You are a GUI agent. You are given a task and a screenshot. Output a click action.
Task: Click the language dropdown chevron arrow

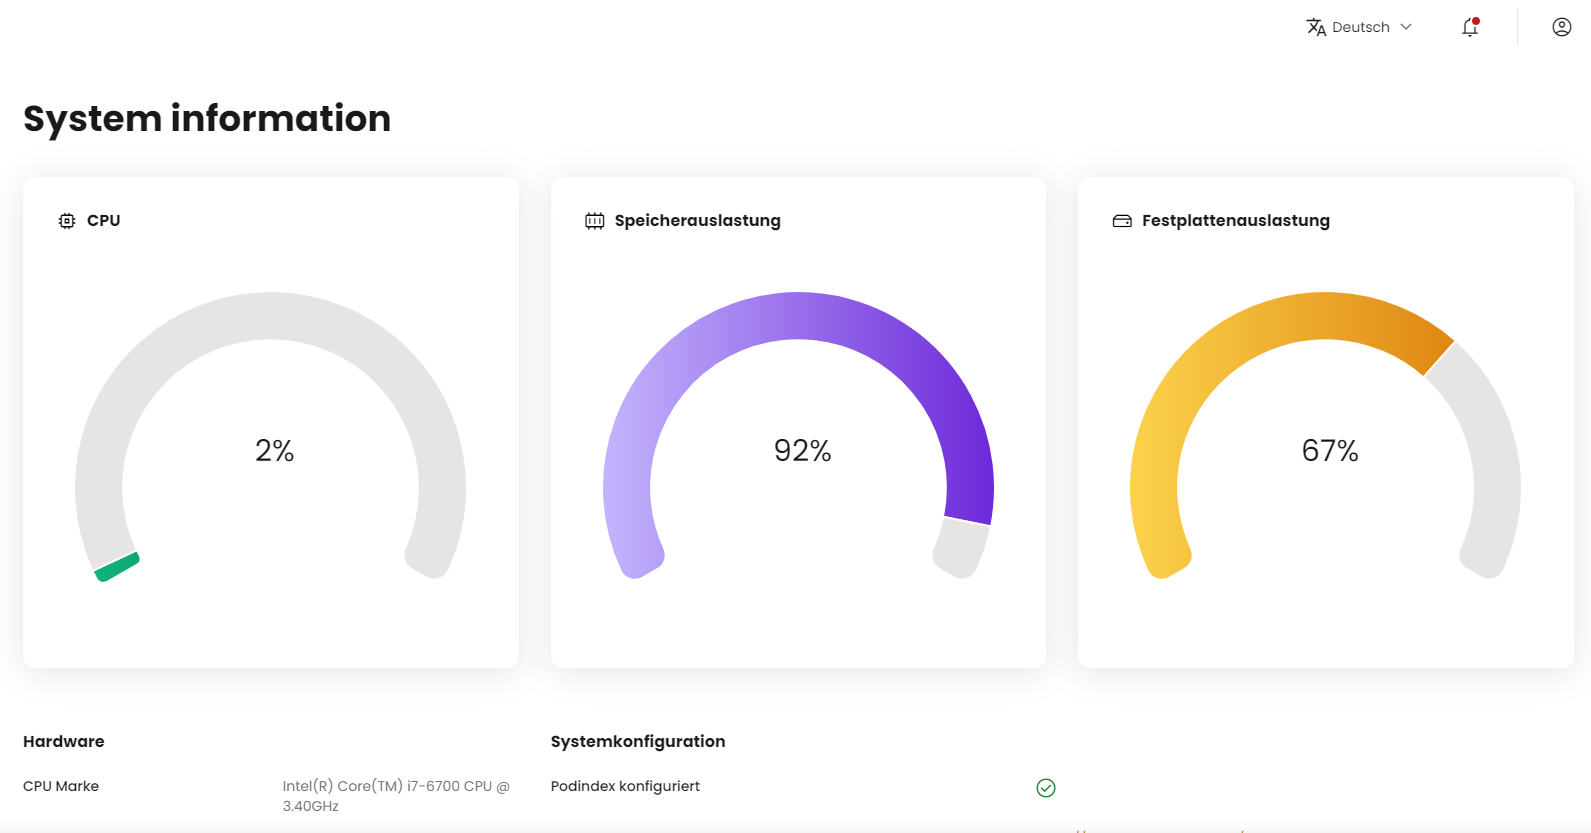point(1406,27)
